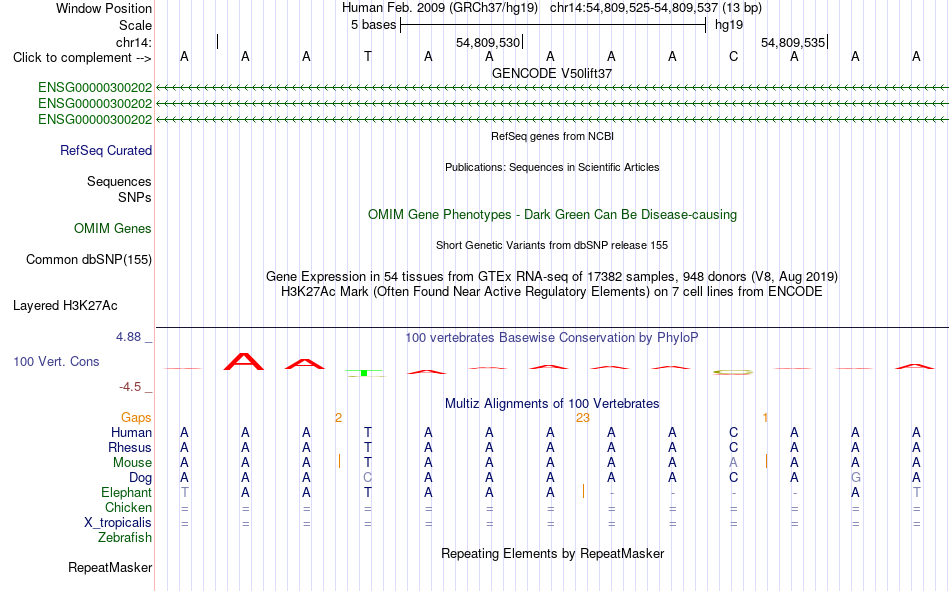Viewport: 950px width, 591px height.
Task: Click the Human Feb. 2009 (GRCh37/hg19) title
Action: tap(440, 8)
